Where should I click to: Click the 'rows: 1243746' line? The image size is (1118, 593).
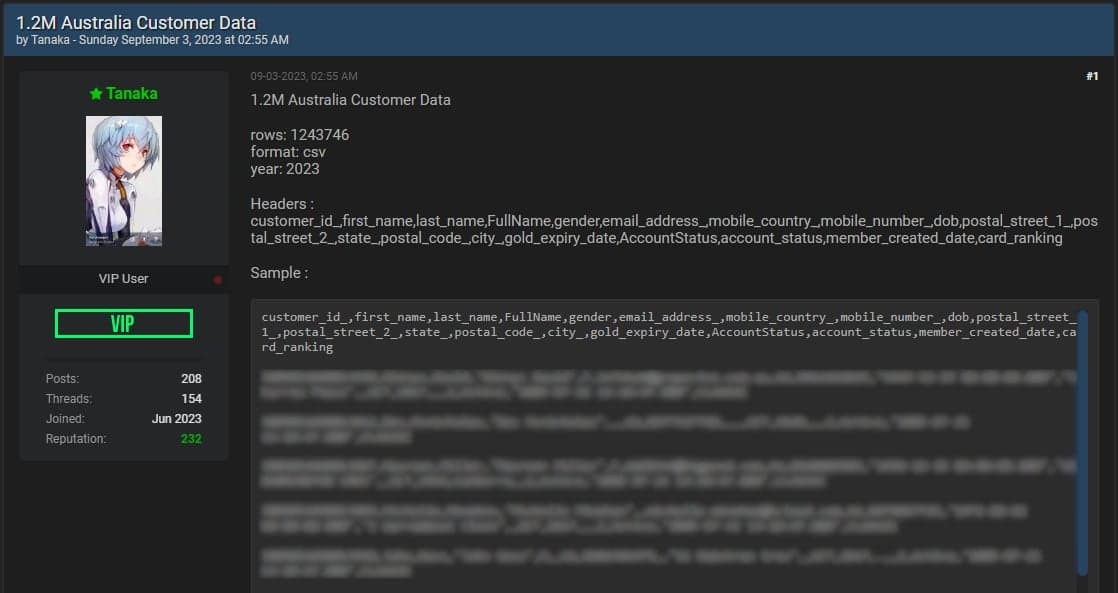(x=299, y=135)
